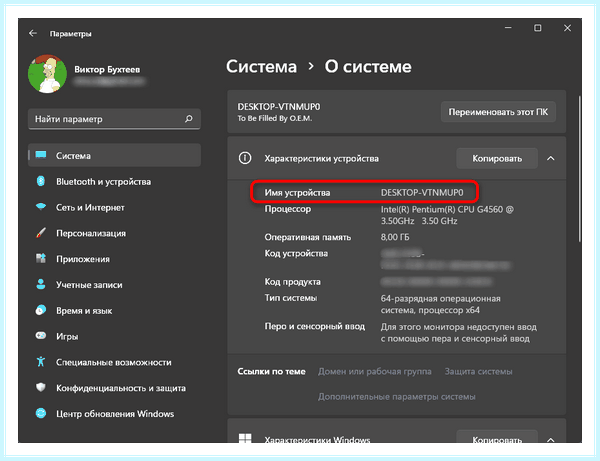Select the Время и язык clock icon
The width and height of the screenshot is (600, 461).
41,310
